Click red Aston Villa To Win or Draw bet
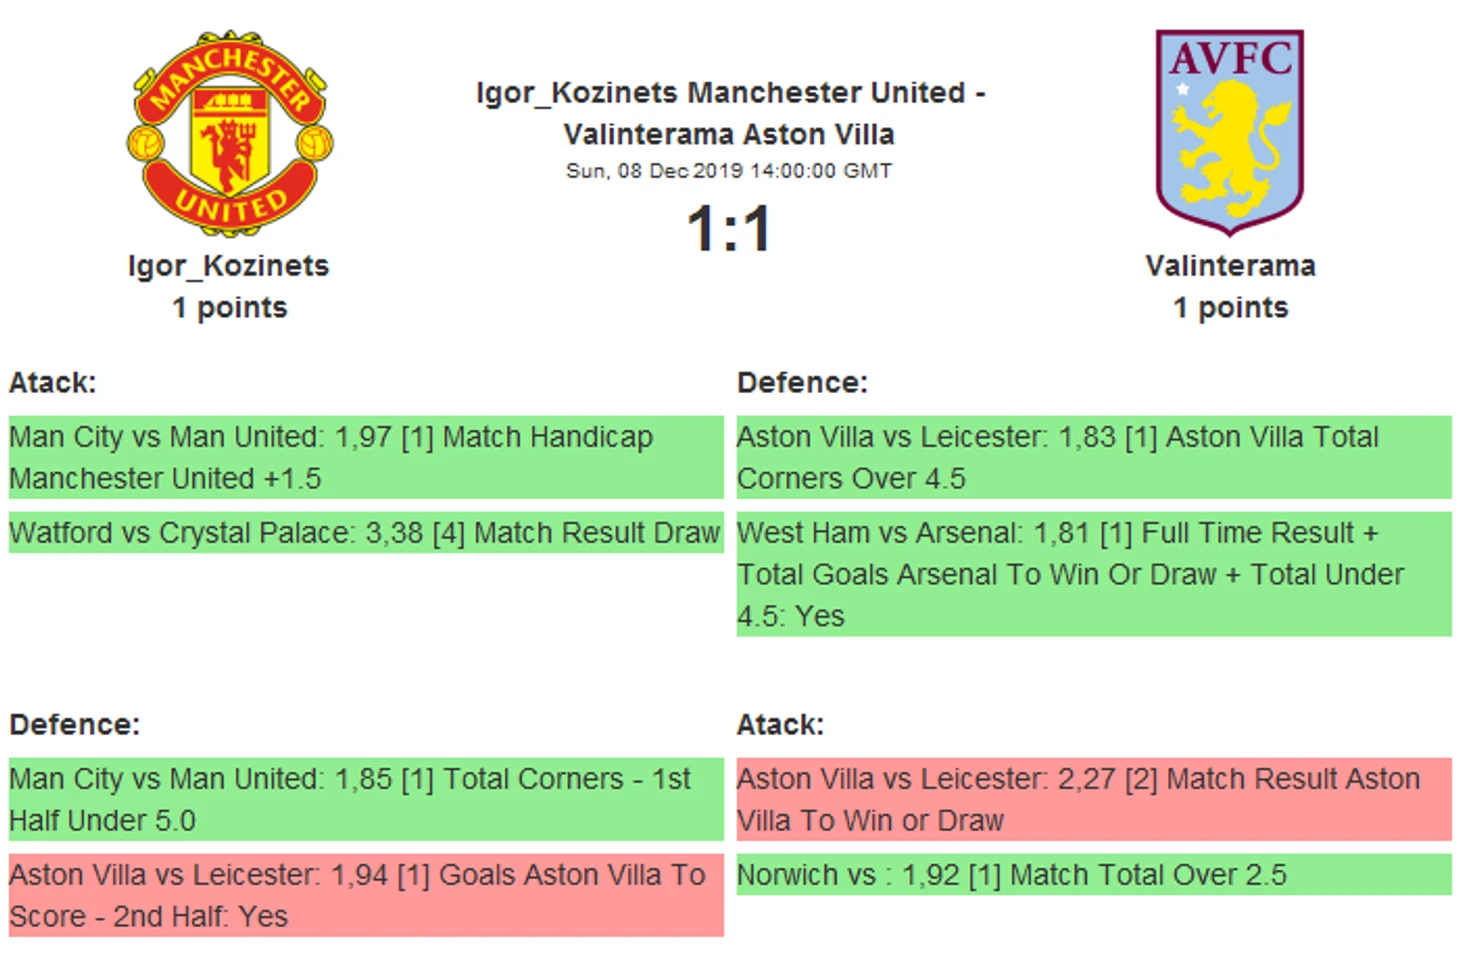Screen dimensions: 1460x959 tap(1094, 799)
